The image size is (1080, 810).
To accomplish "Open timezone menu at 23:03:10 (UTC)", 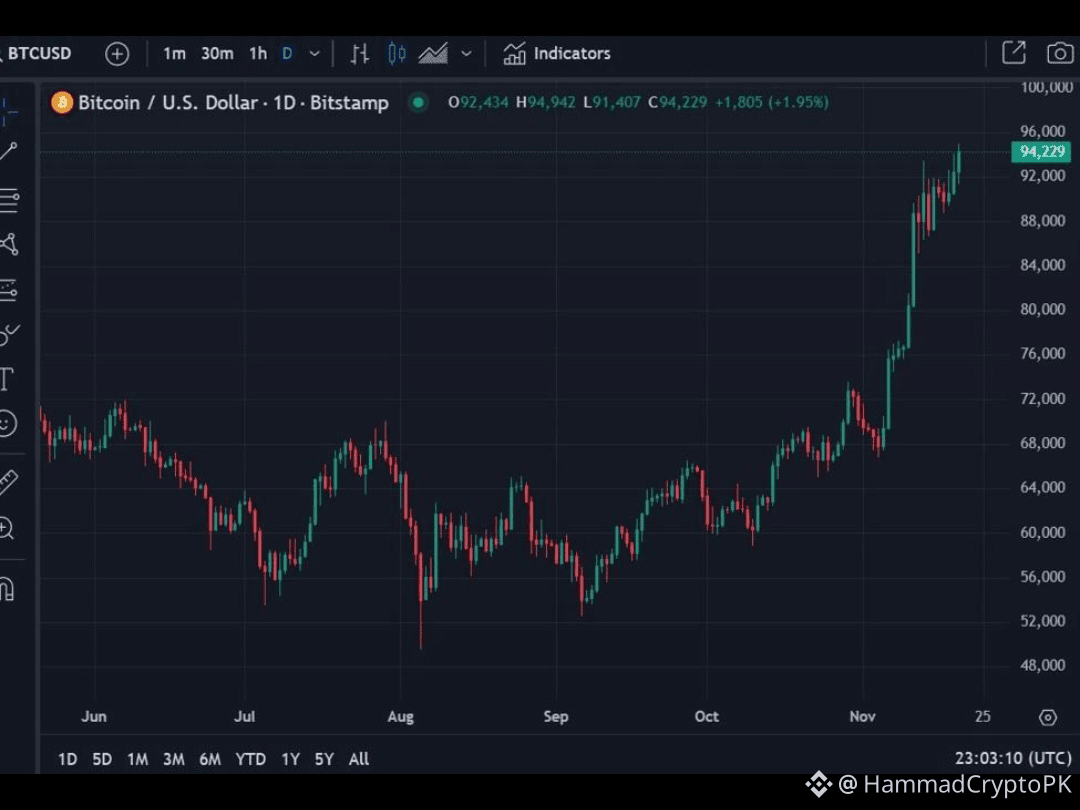I will 1013,758.
